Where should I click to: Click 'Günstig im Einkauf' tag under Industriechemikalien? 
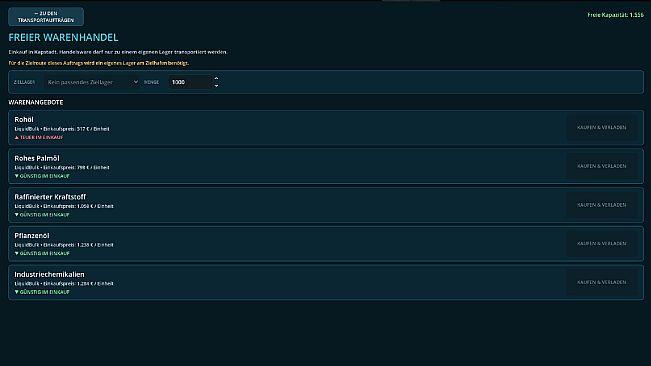pos(42,292)
